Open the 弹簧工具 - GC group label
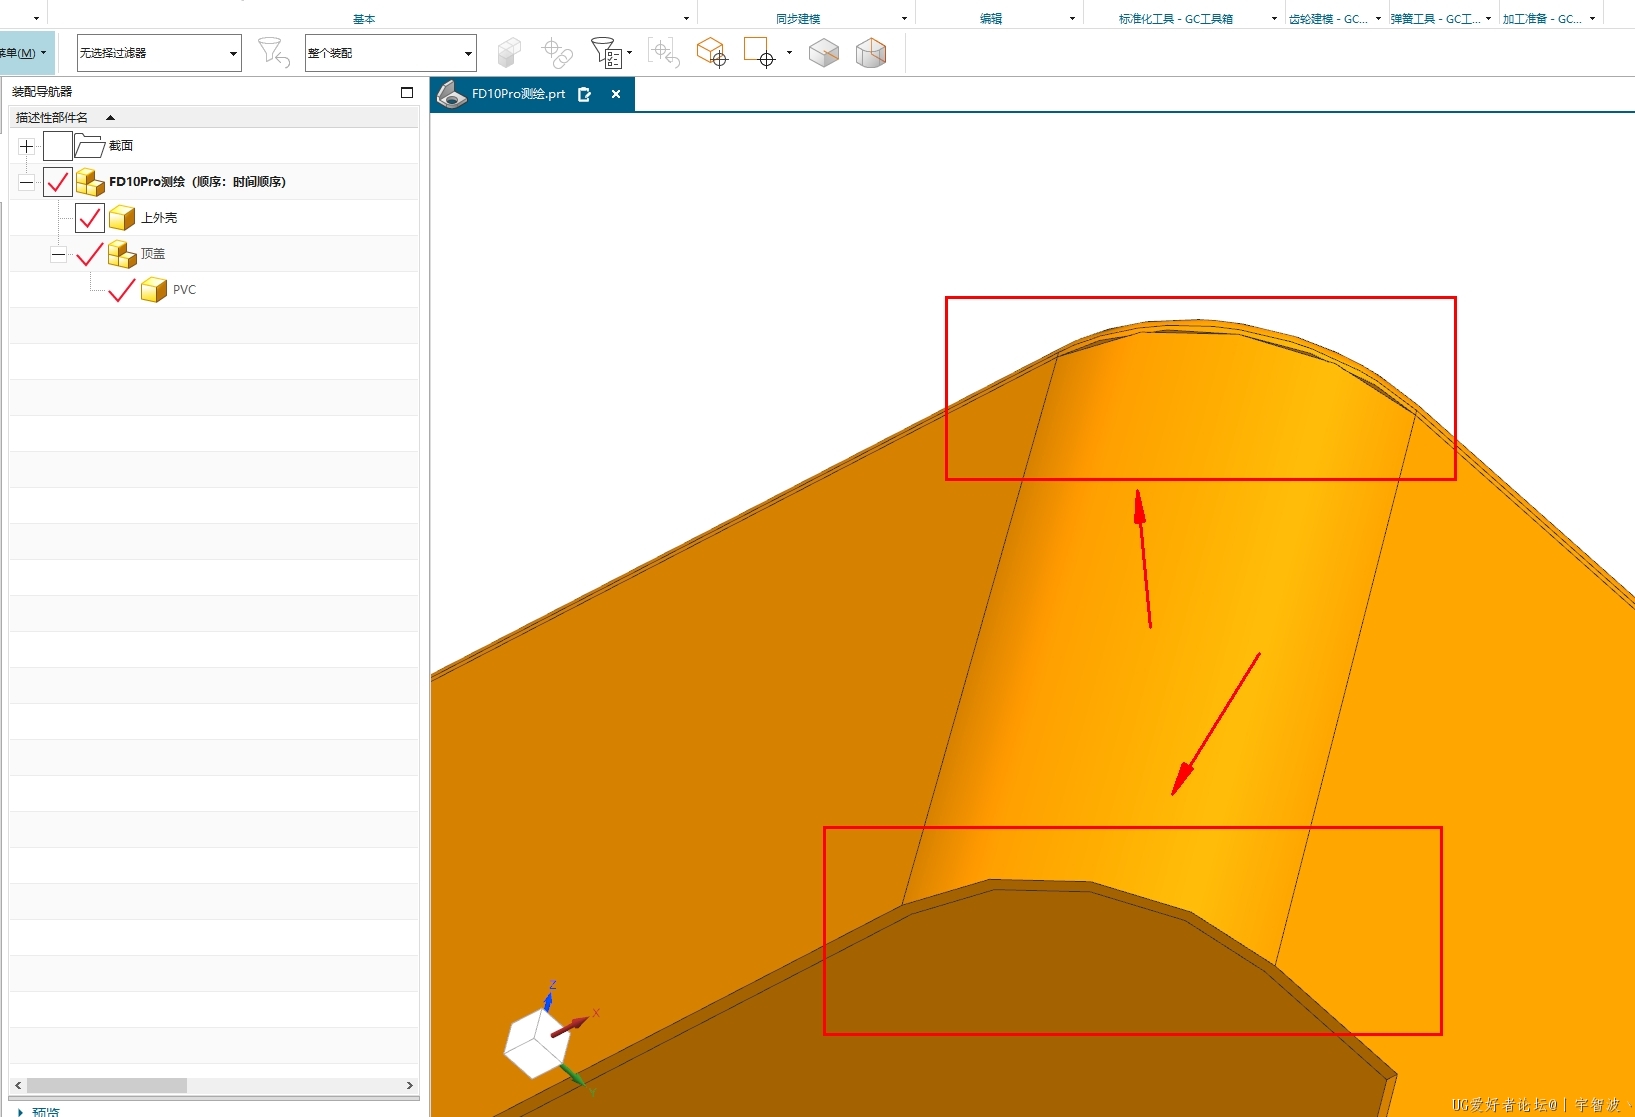 (x=1435, y=19)
